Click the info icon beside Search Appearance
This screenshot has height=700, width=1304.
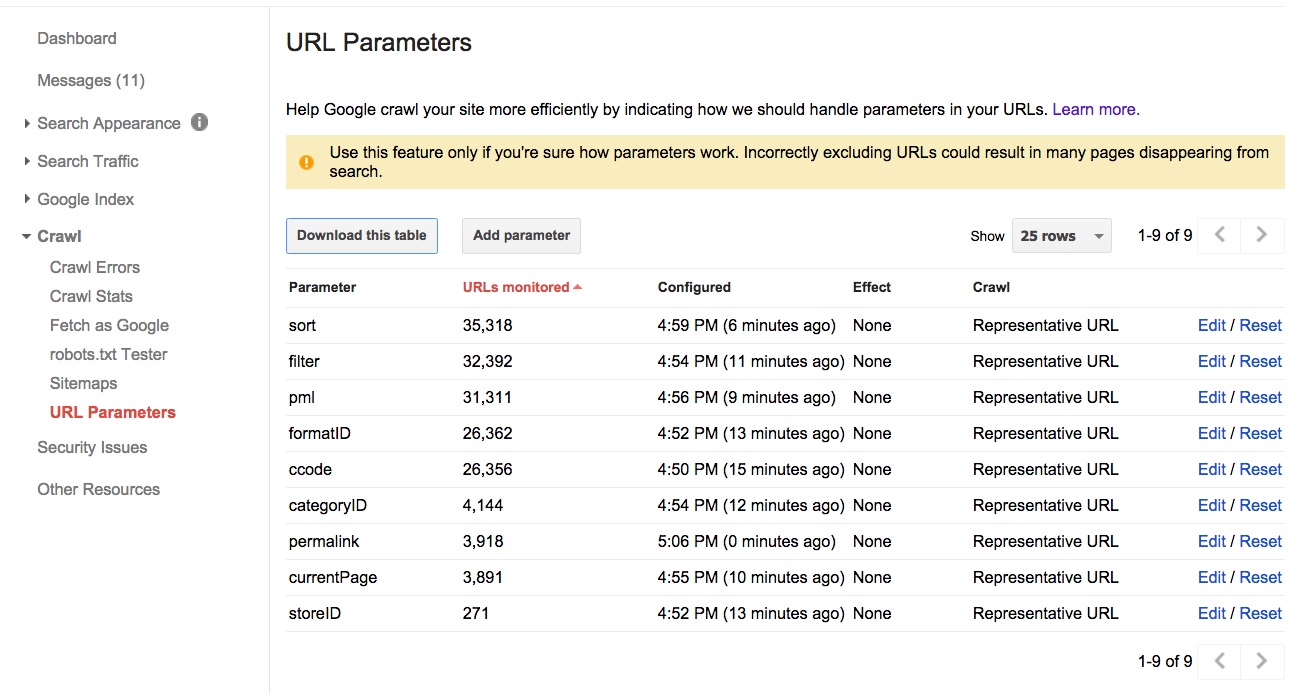199,123
